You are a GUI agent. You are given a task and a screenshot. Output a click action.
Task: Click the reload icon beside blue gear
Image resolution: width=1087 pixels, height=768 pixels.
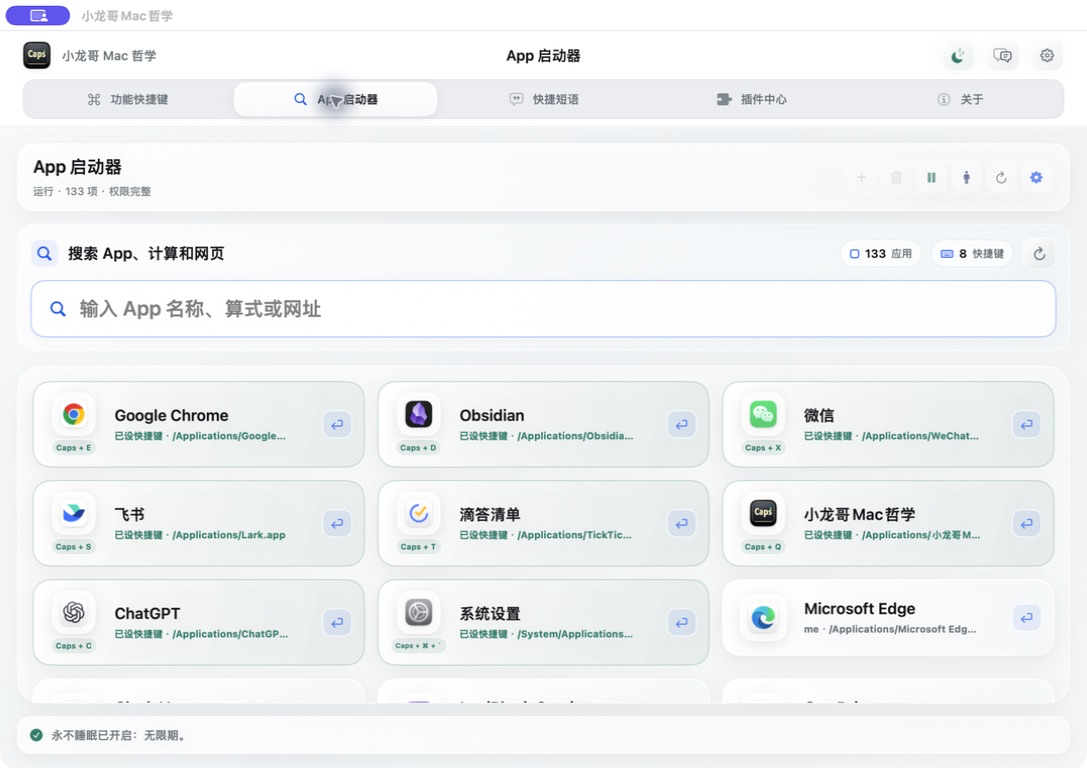pyautogui.click(x=1001, y=177)
